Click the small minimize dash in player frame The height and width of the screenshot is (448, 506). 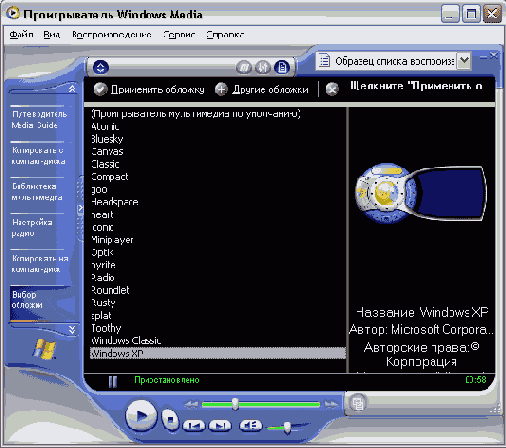483,57
